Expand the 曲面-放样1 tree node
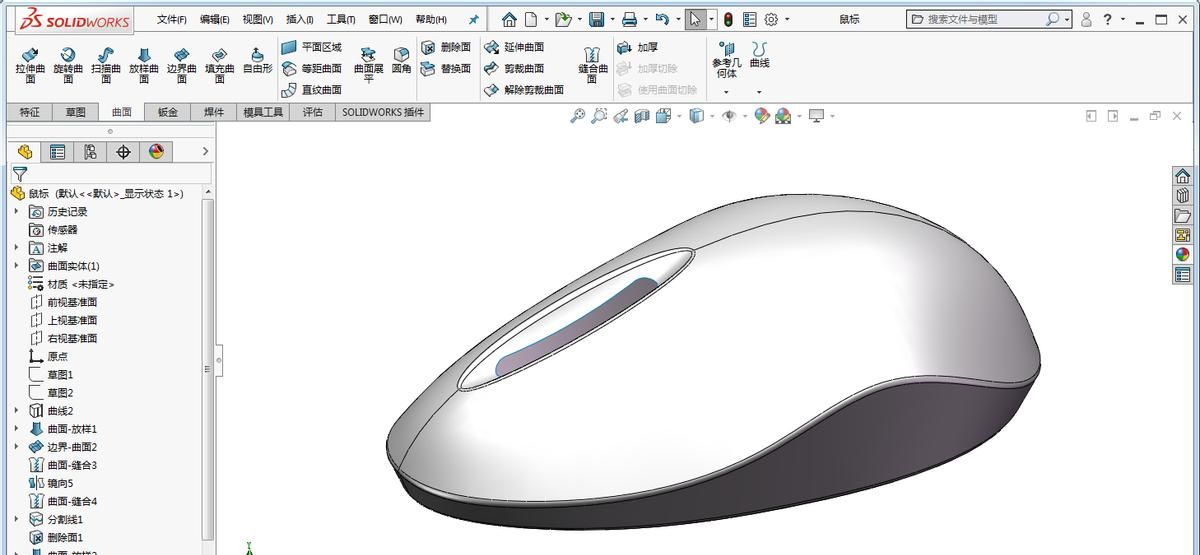 (x=16, y=428)
